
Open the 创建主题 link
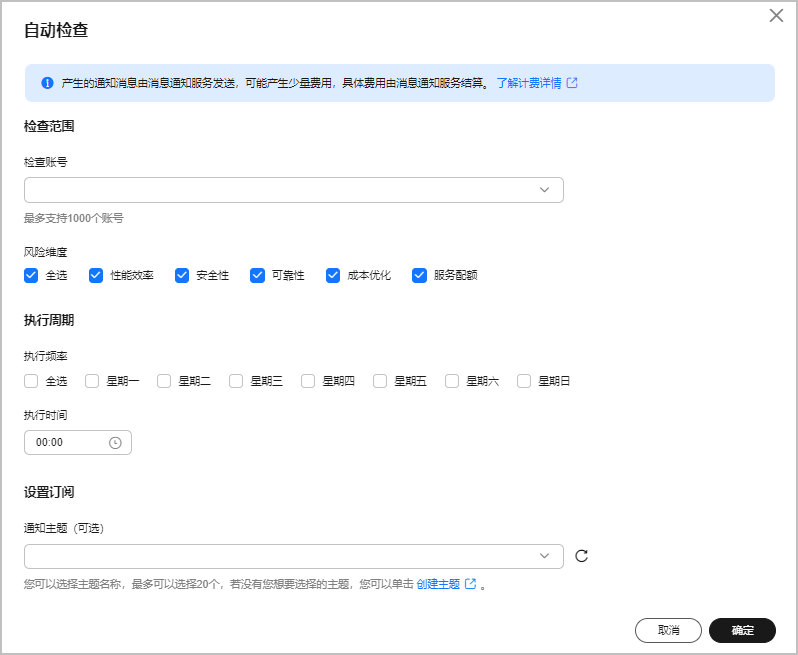coord(438,584)
